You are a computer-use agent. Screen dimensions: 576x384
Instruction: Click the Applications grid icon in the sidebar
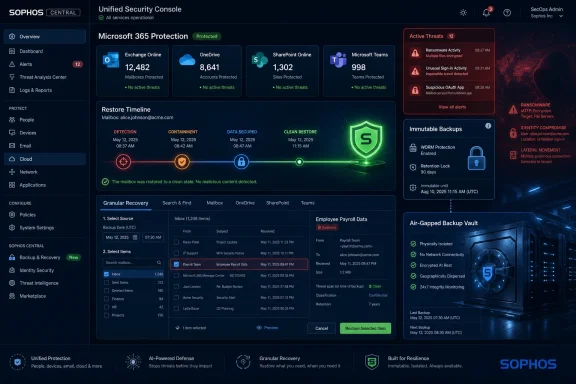coord(12,185)
